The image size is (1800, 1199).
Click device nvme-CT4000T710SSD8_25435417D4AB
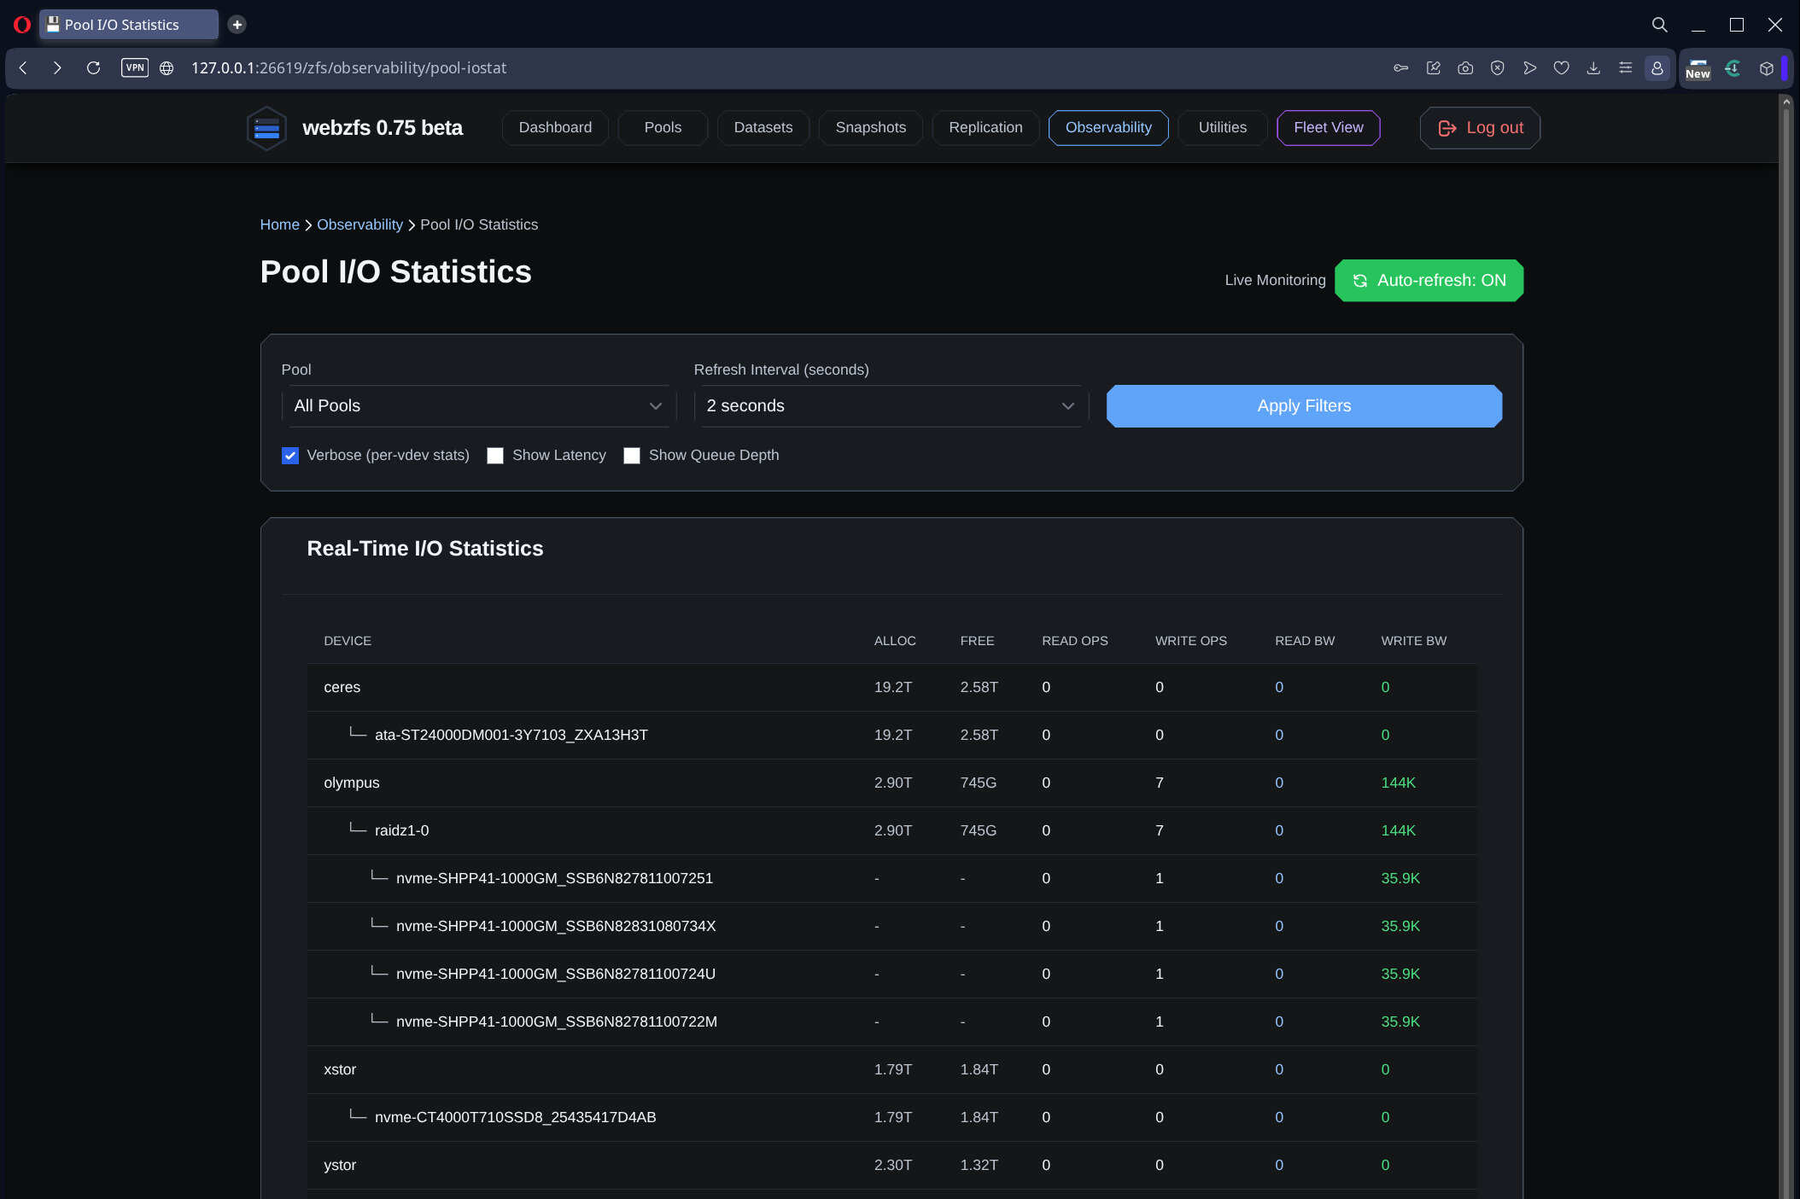click(515, 1118)
